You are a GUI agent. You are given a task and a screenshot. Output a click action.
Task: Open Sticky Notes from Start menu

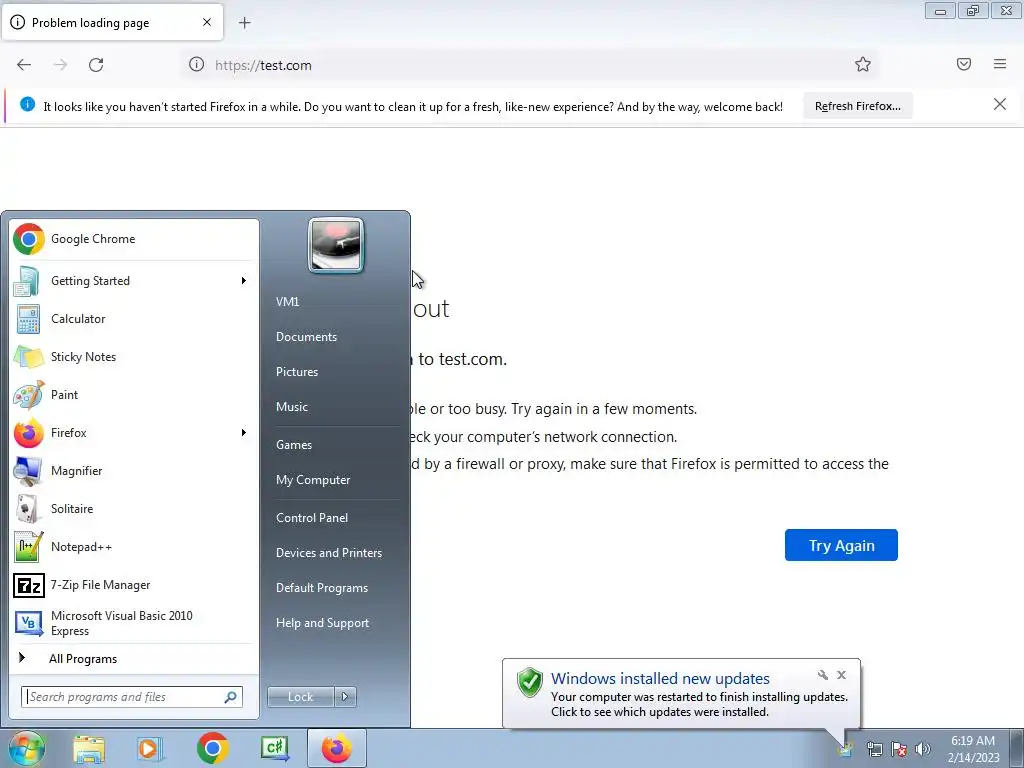click(135, 357)
